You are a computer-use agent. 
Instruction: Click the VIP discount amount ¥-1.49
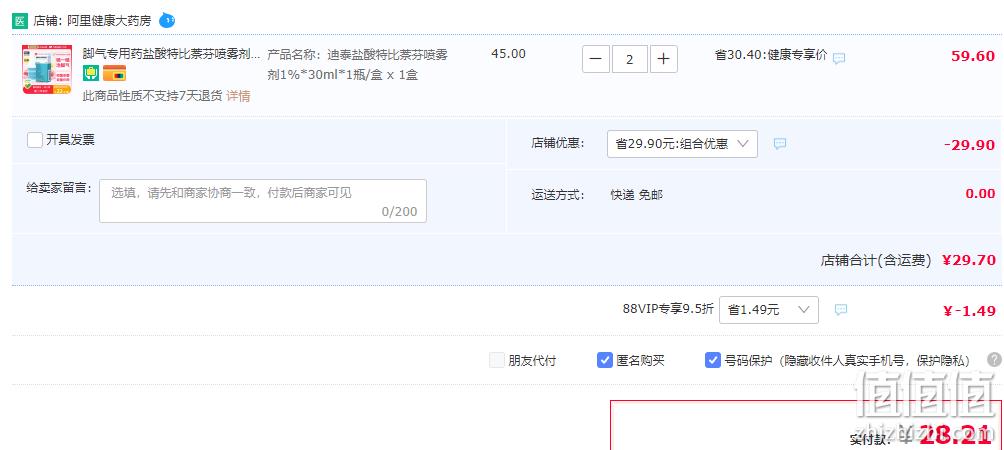click(x=969, y=311)
